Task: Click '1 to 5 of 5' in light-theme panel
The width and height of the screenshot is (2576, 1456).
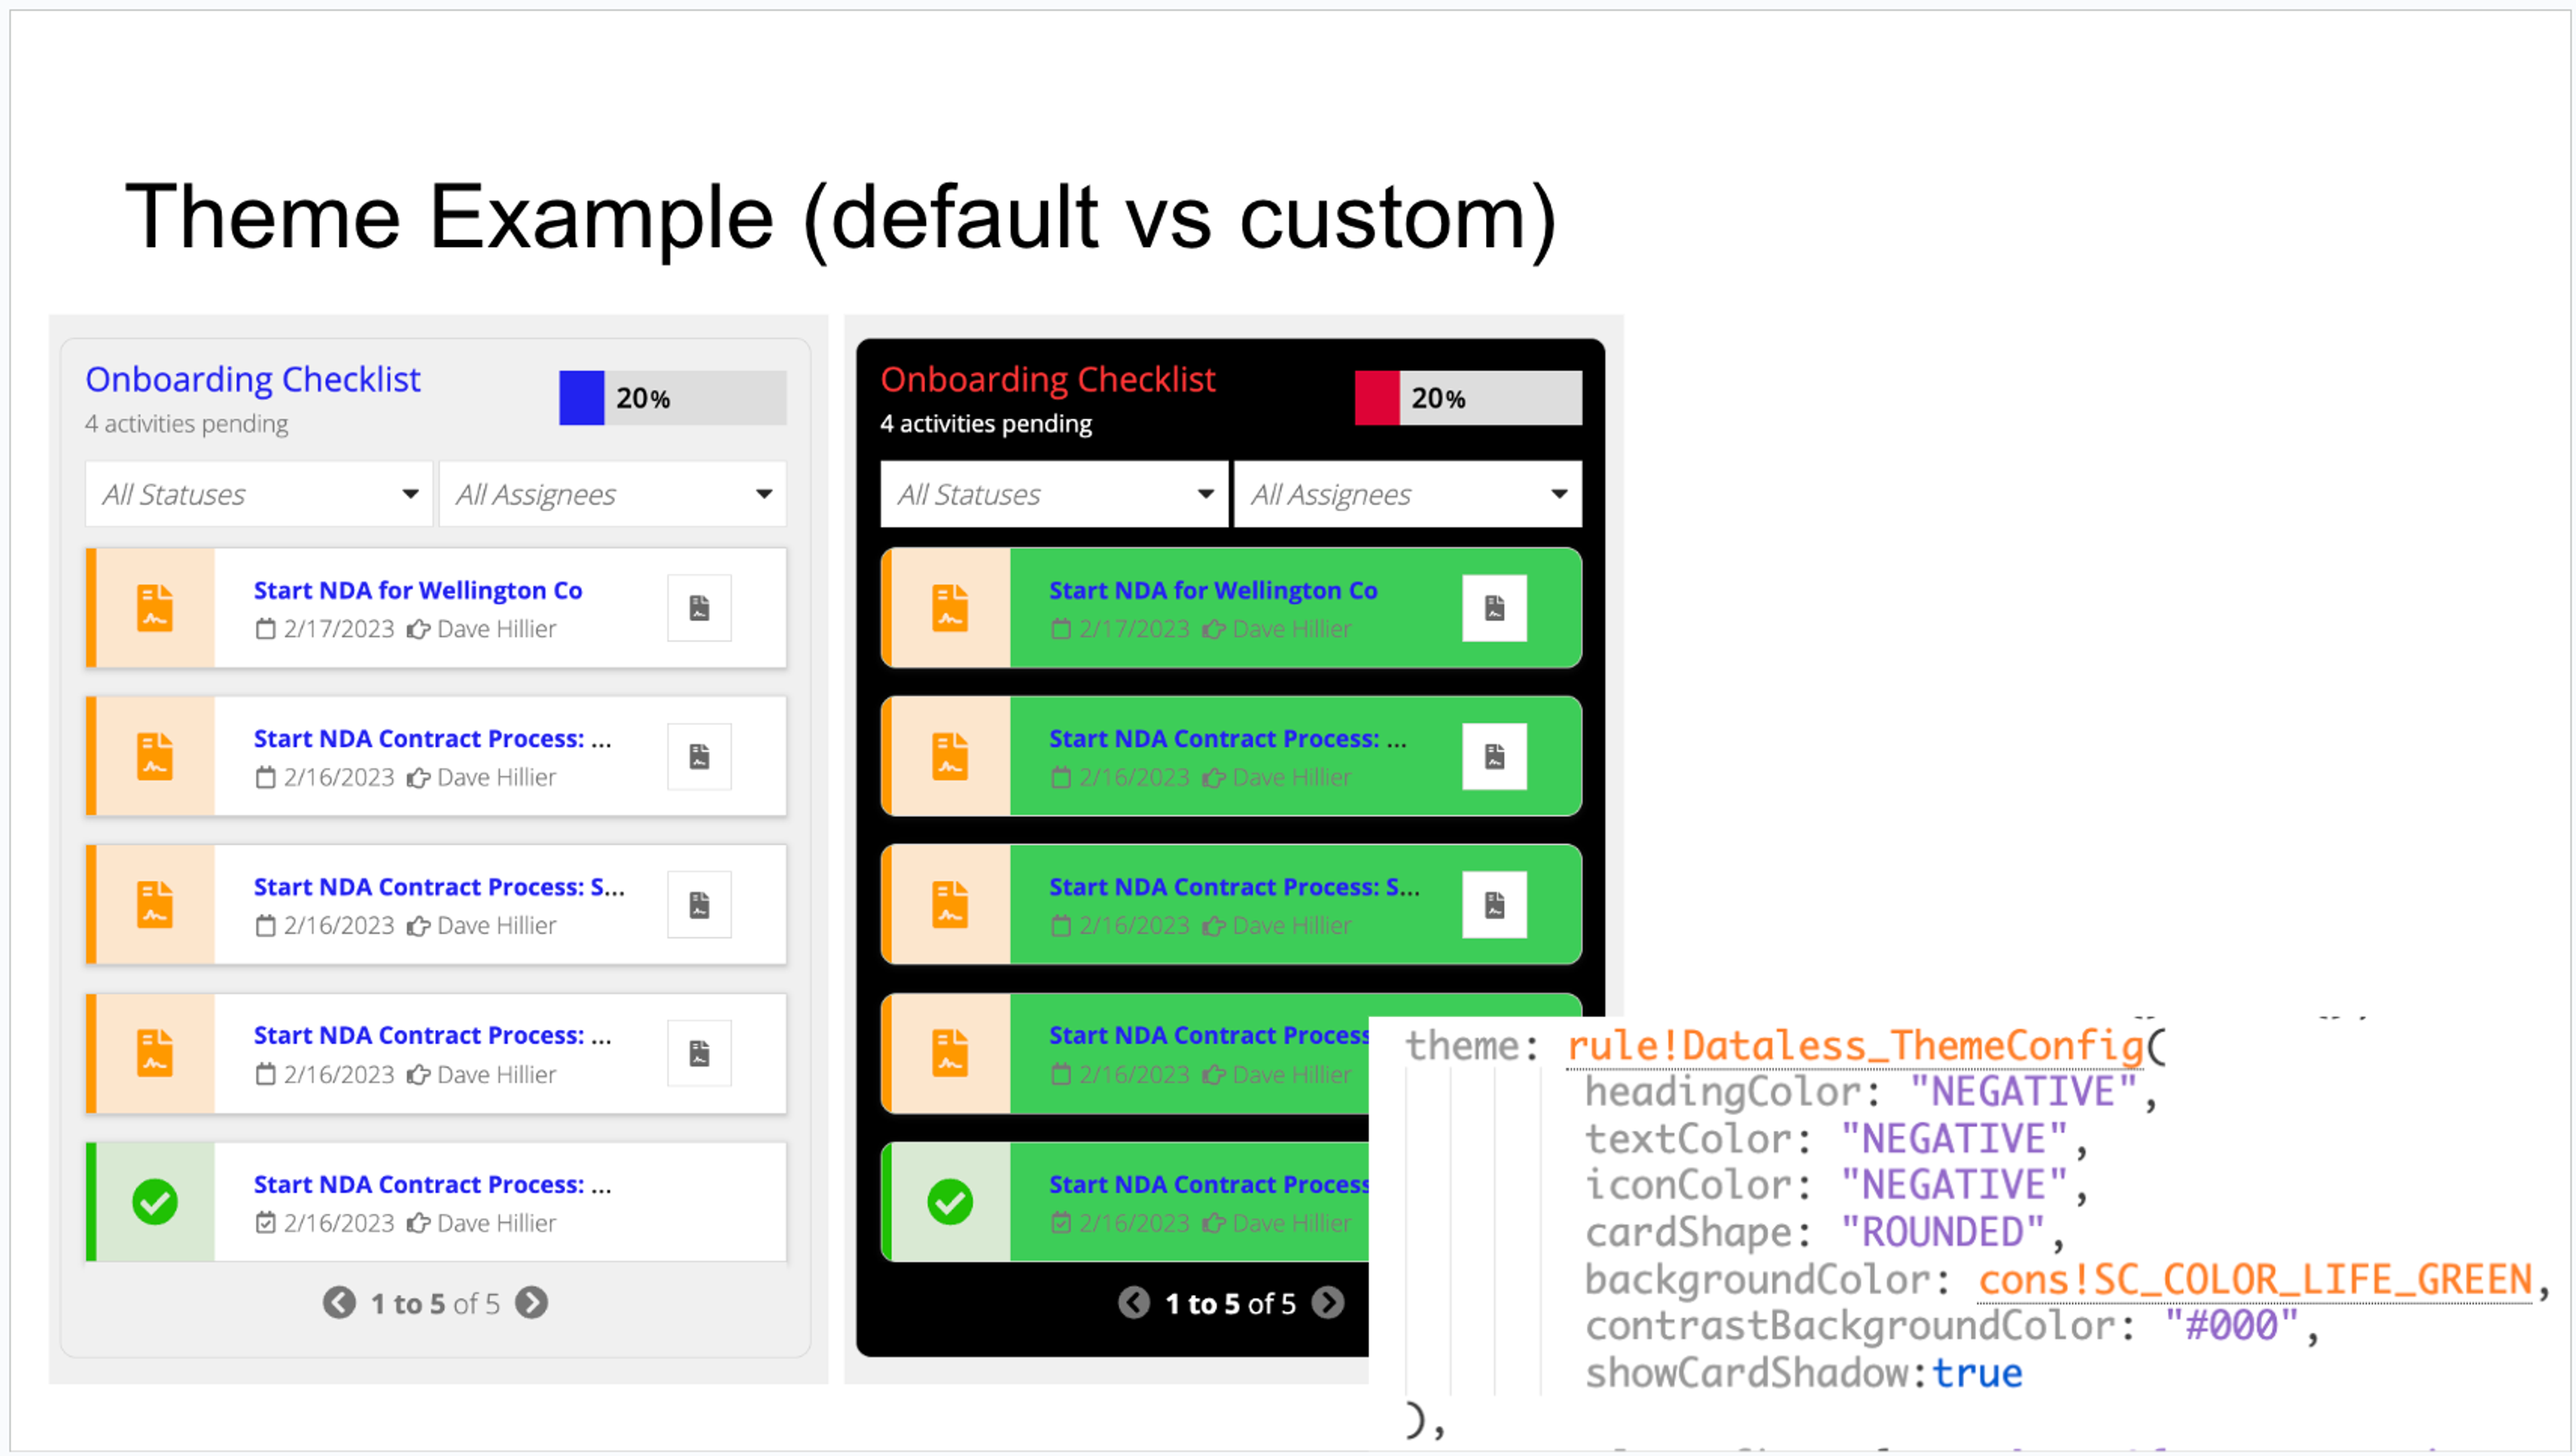Action: (x=435, y=1304)
